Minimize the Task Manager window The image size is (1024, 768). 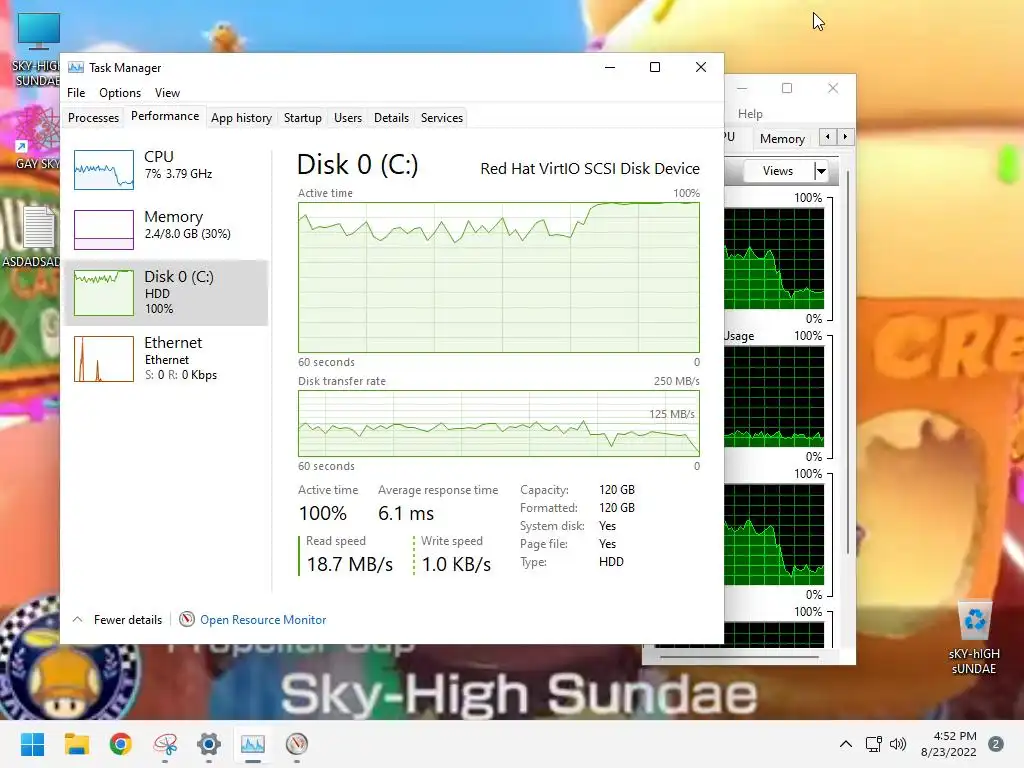[610, 67]
